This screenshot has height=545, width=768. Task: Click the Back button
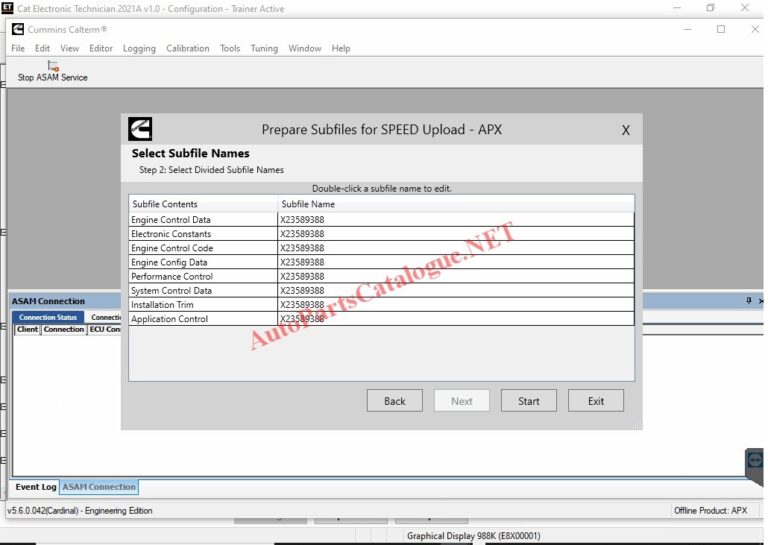coord(394,401)
